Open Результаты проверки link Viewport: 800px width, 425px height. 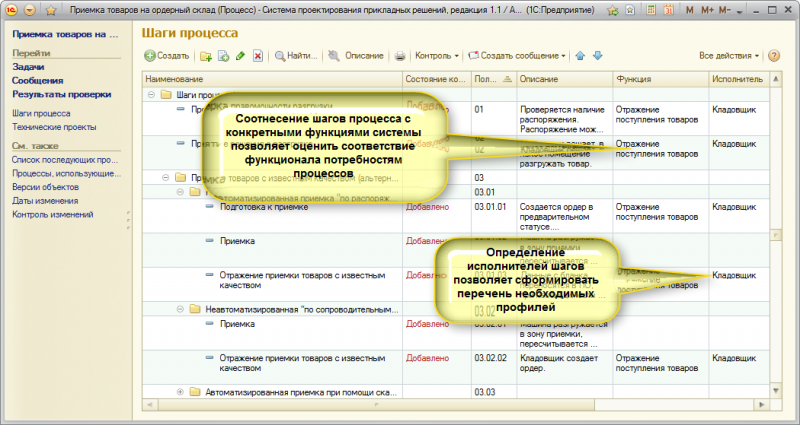click(x=62, y=94)
